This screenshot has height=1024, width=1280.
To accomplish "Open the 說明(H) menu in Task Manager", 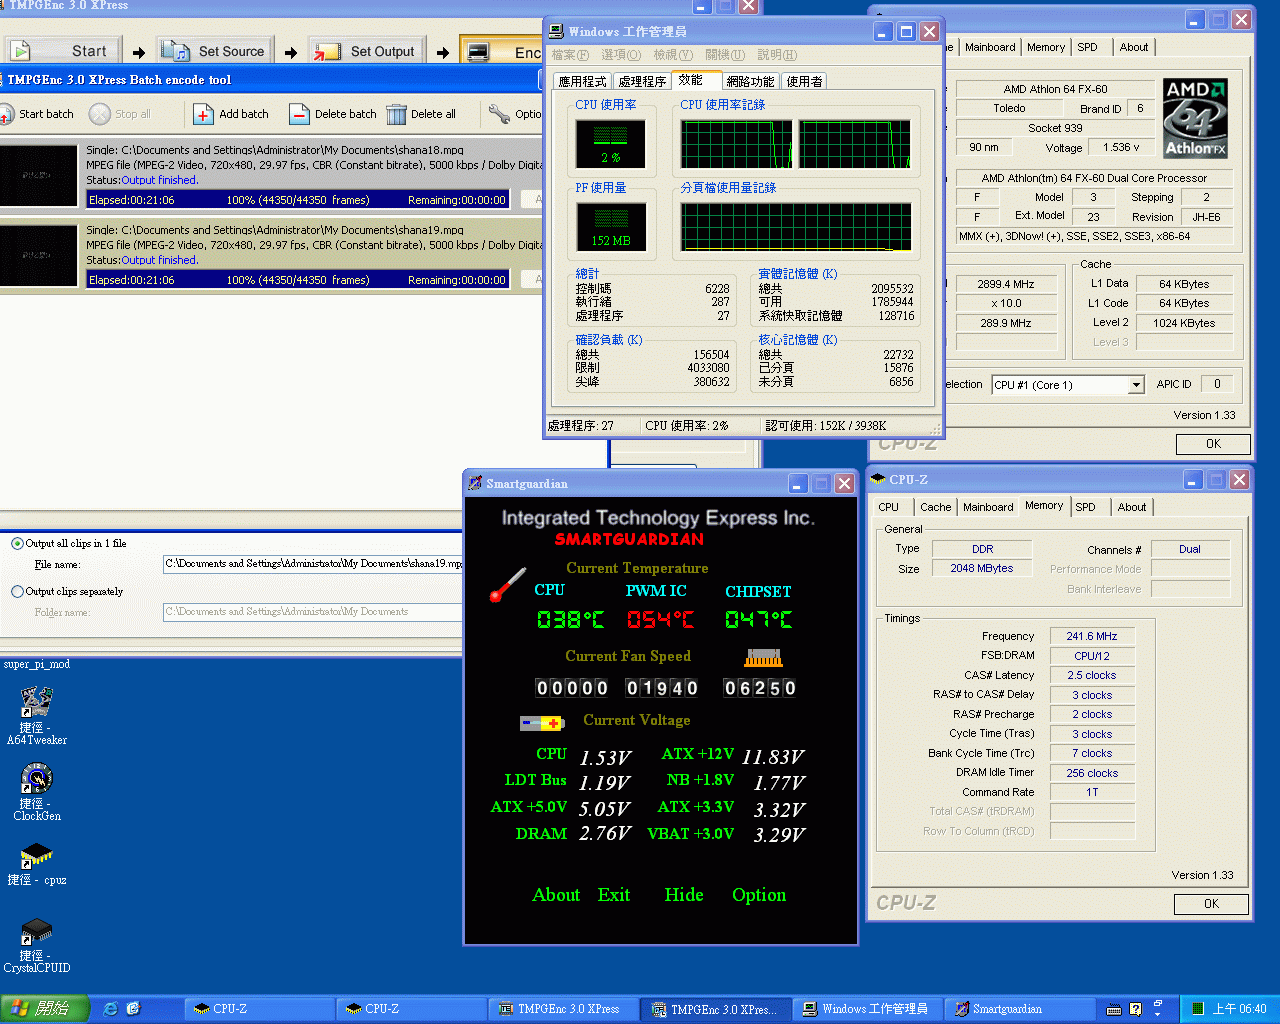I will tap(777, 55).
